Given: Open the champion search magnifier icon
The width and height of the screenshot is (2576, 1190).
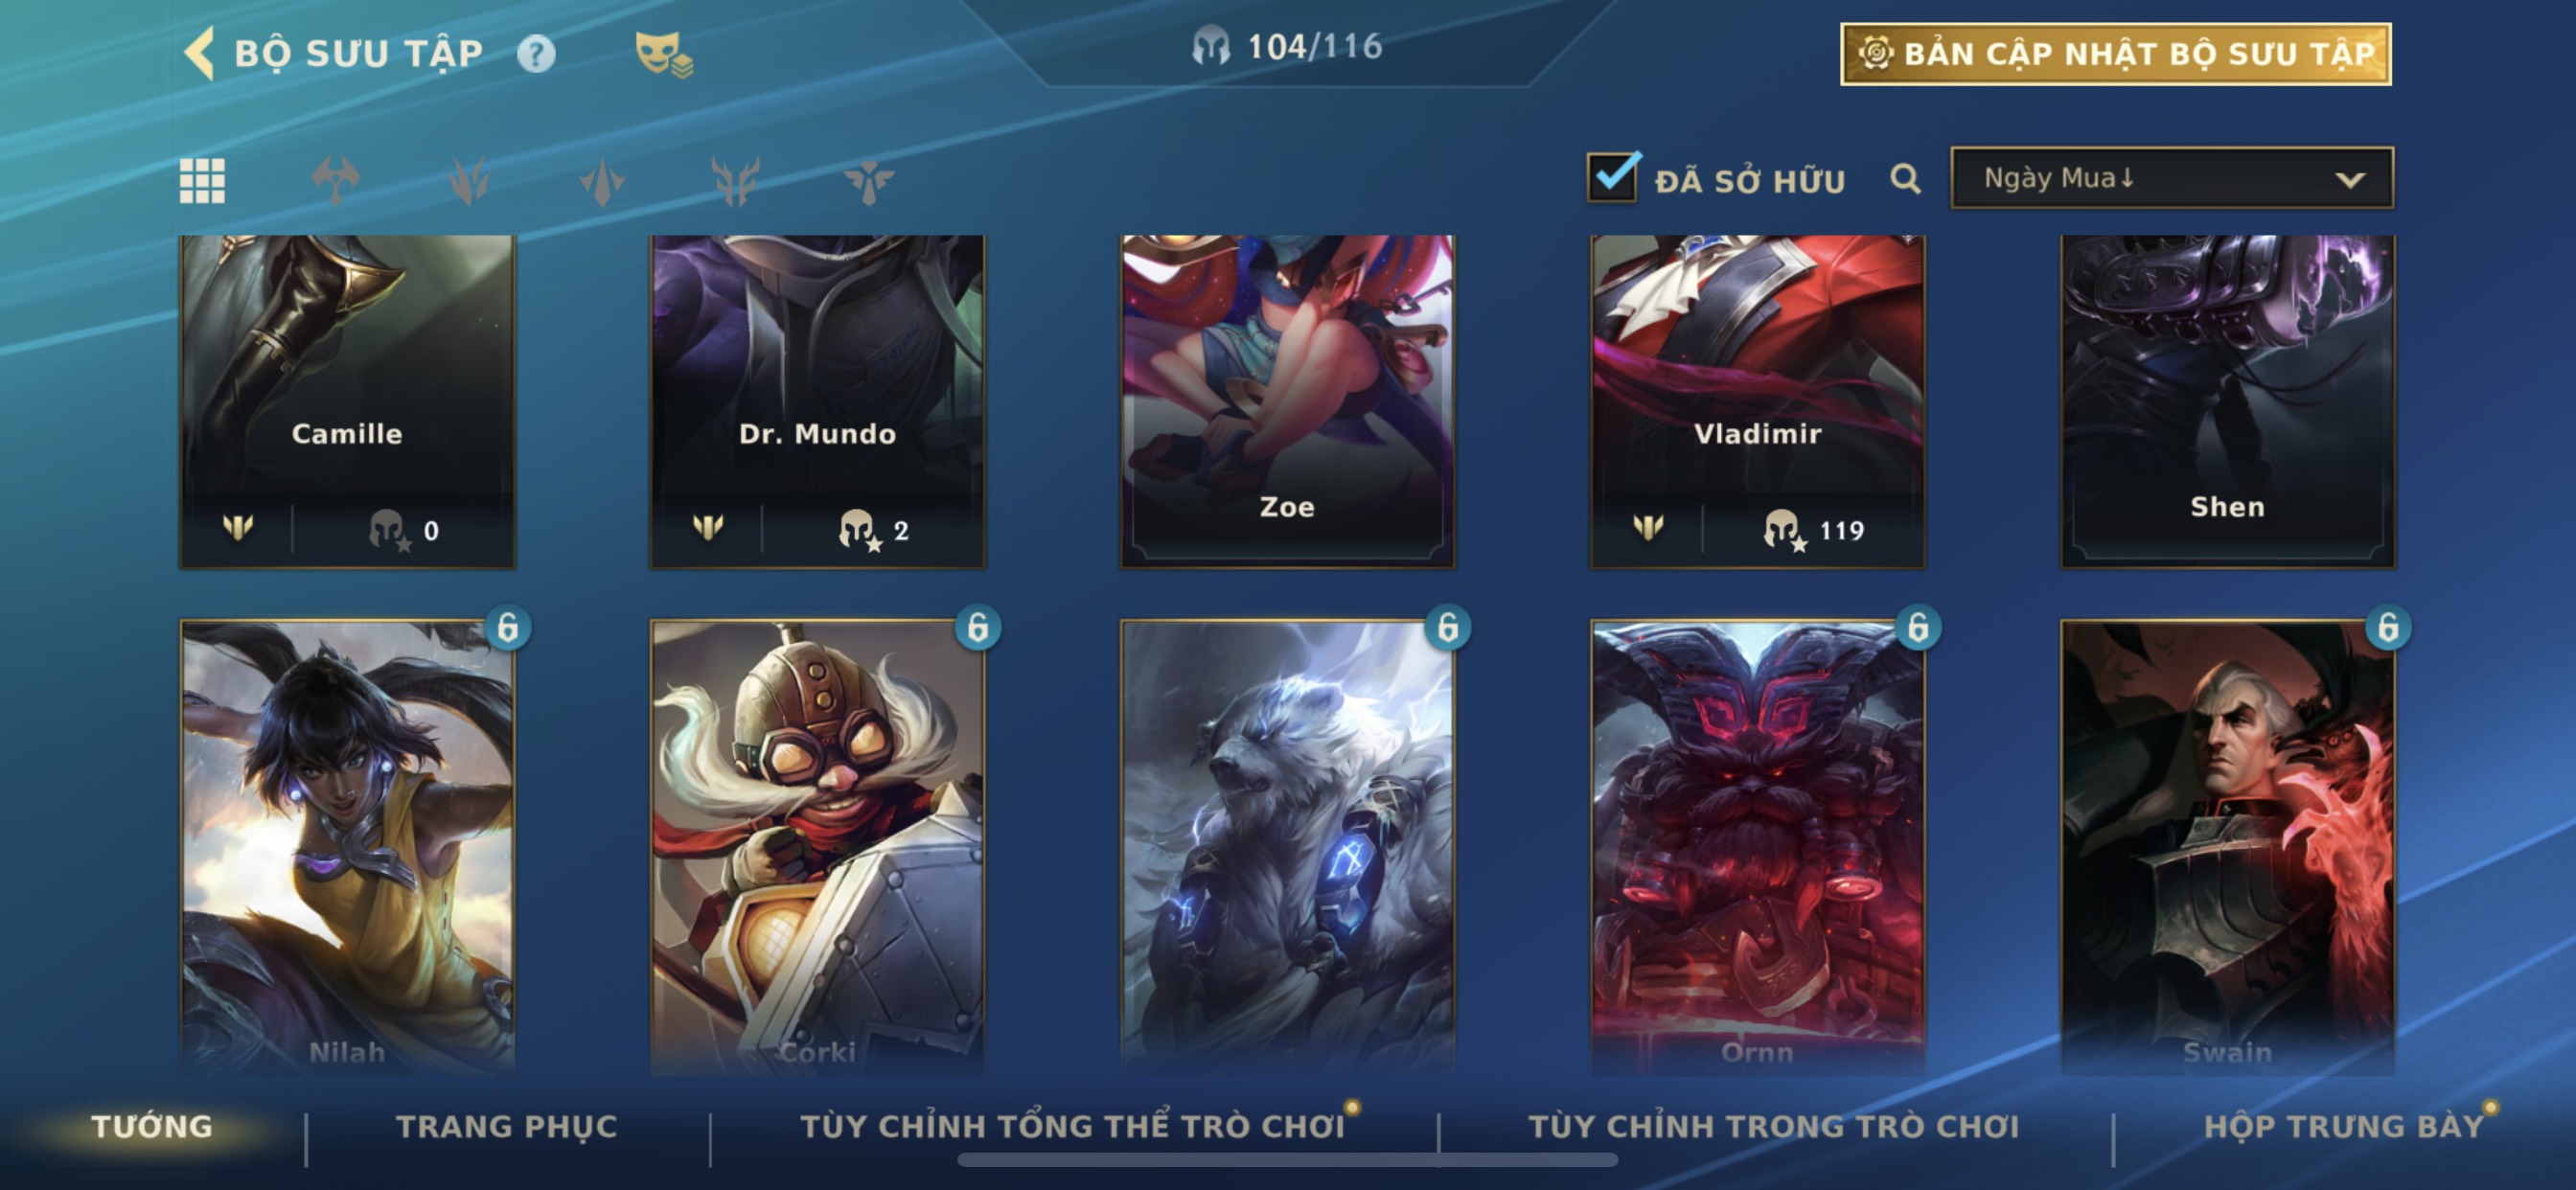Looking at the screenshot, I should [1905, 179].
